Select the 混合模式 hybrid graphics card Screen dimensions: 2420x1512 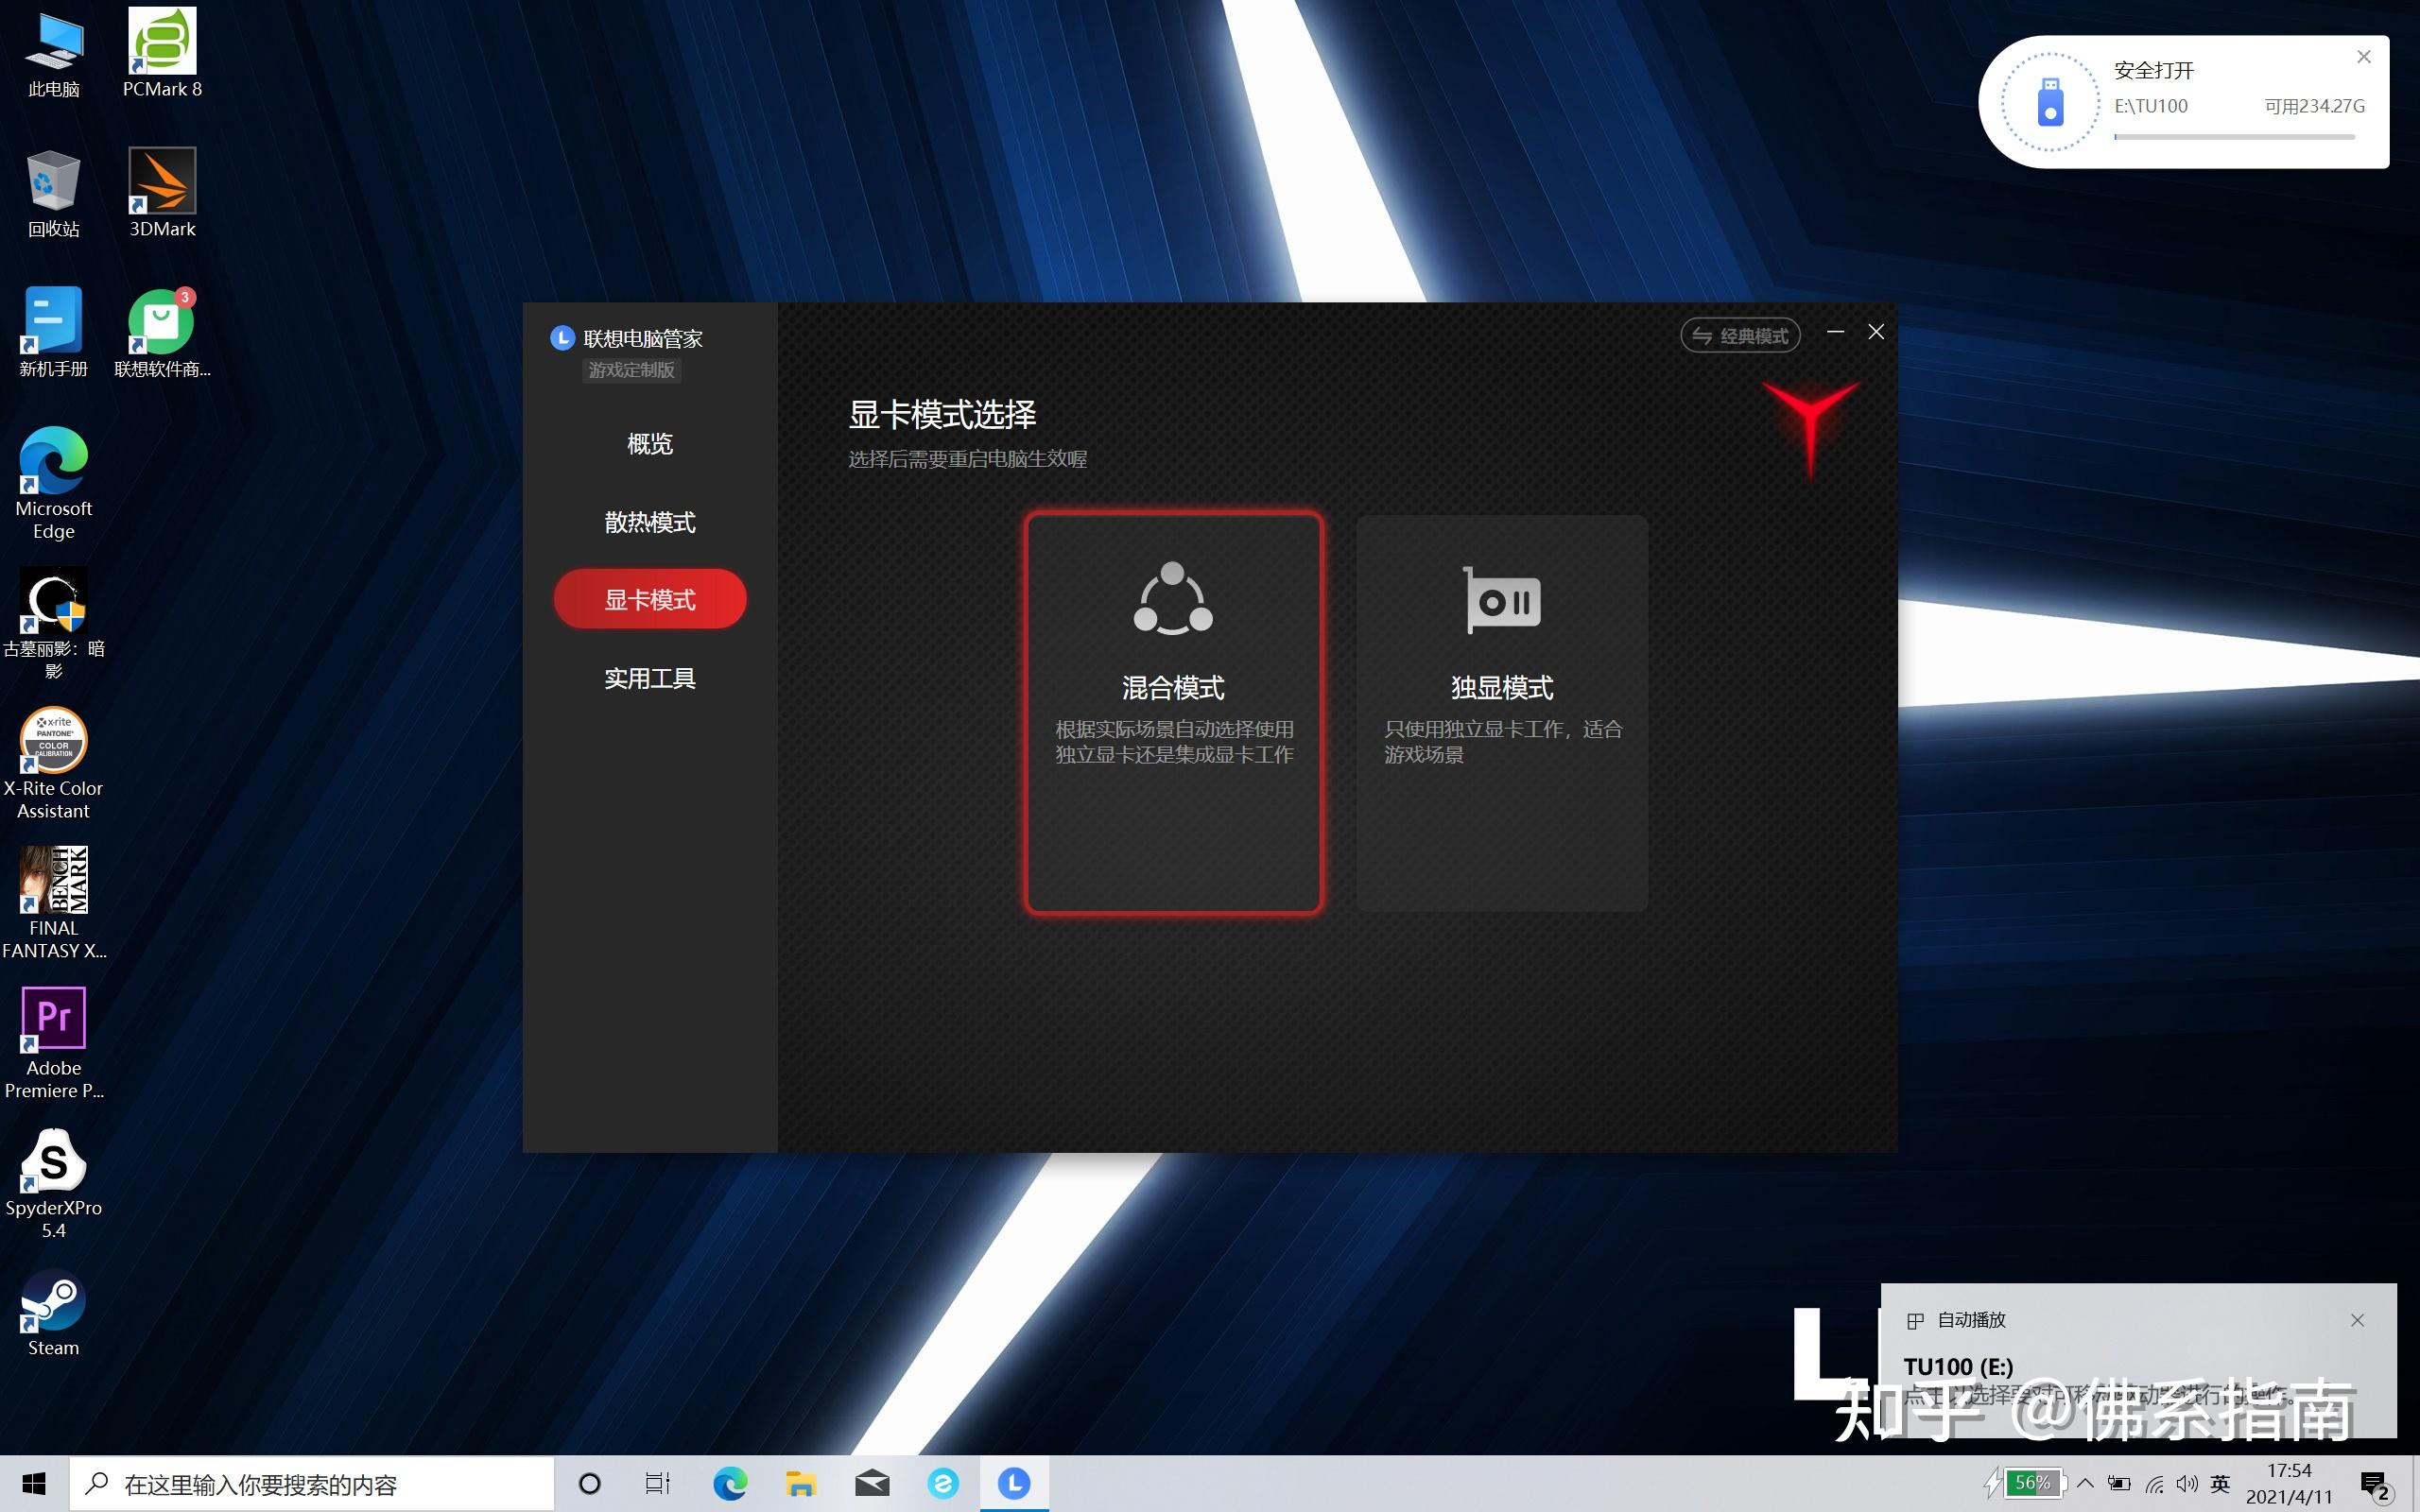(x=1174, y=712)
